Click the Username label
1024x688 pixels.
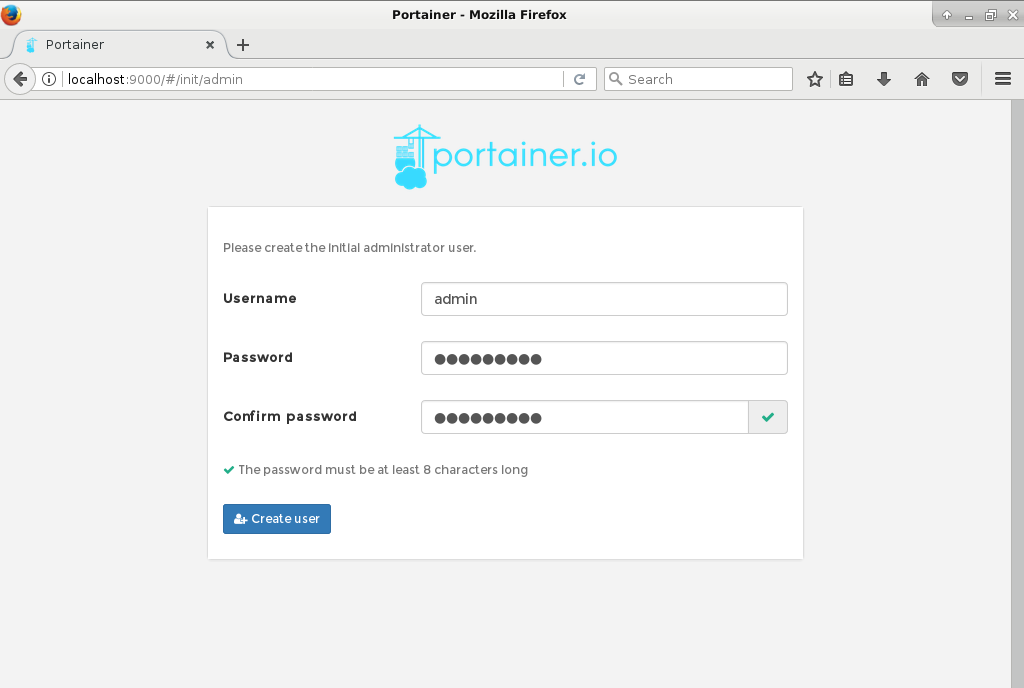point(260,298)
